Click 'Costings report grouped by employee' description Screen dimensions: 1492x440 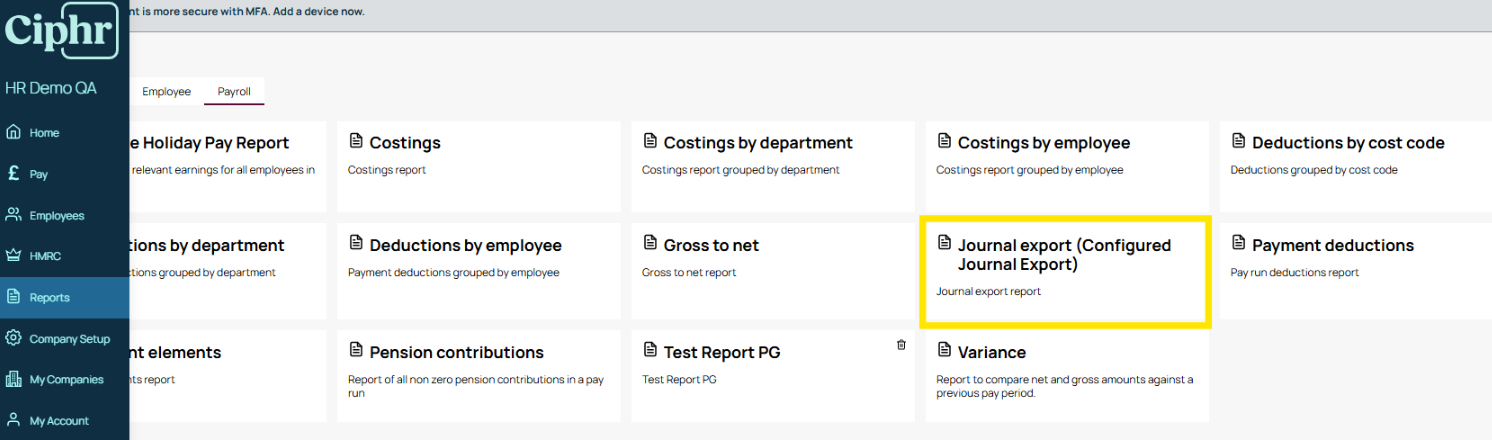(x=1030, y=170)
